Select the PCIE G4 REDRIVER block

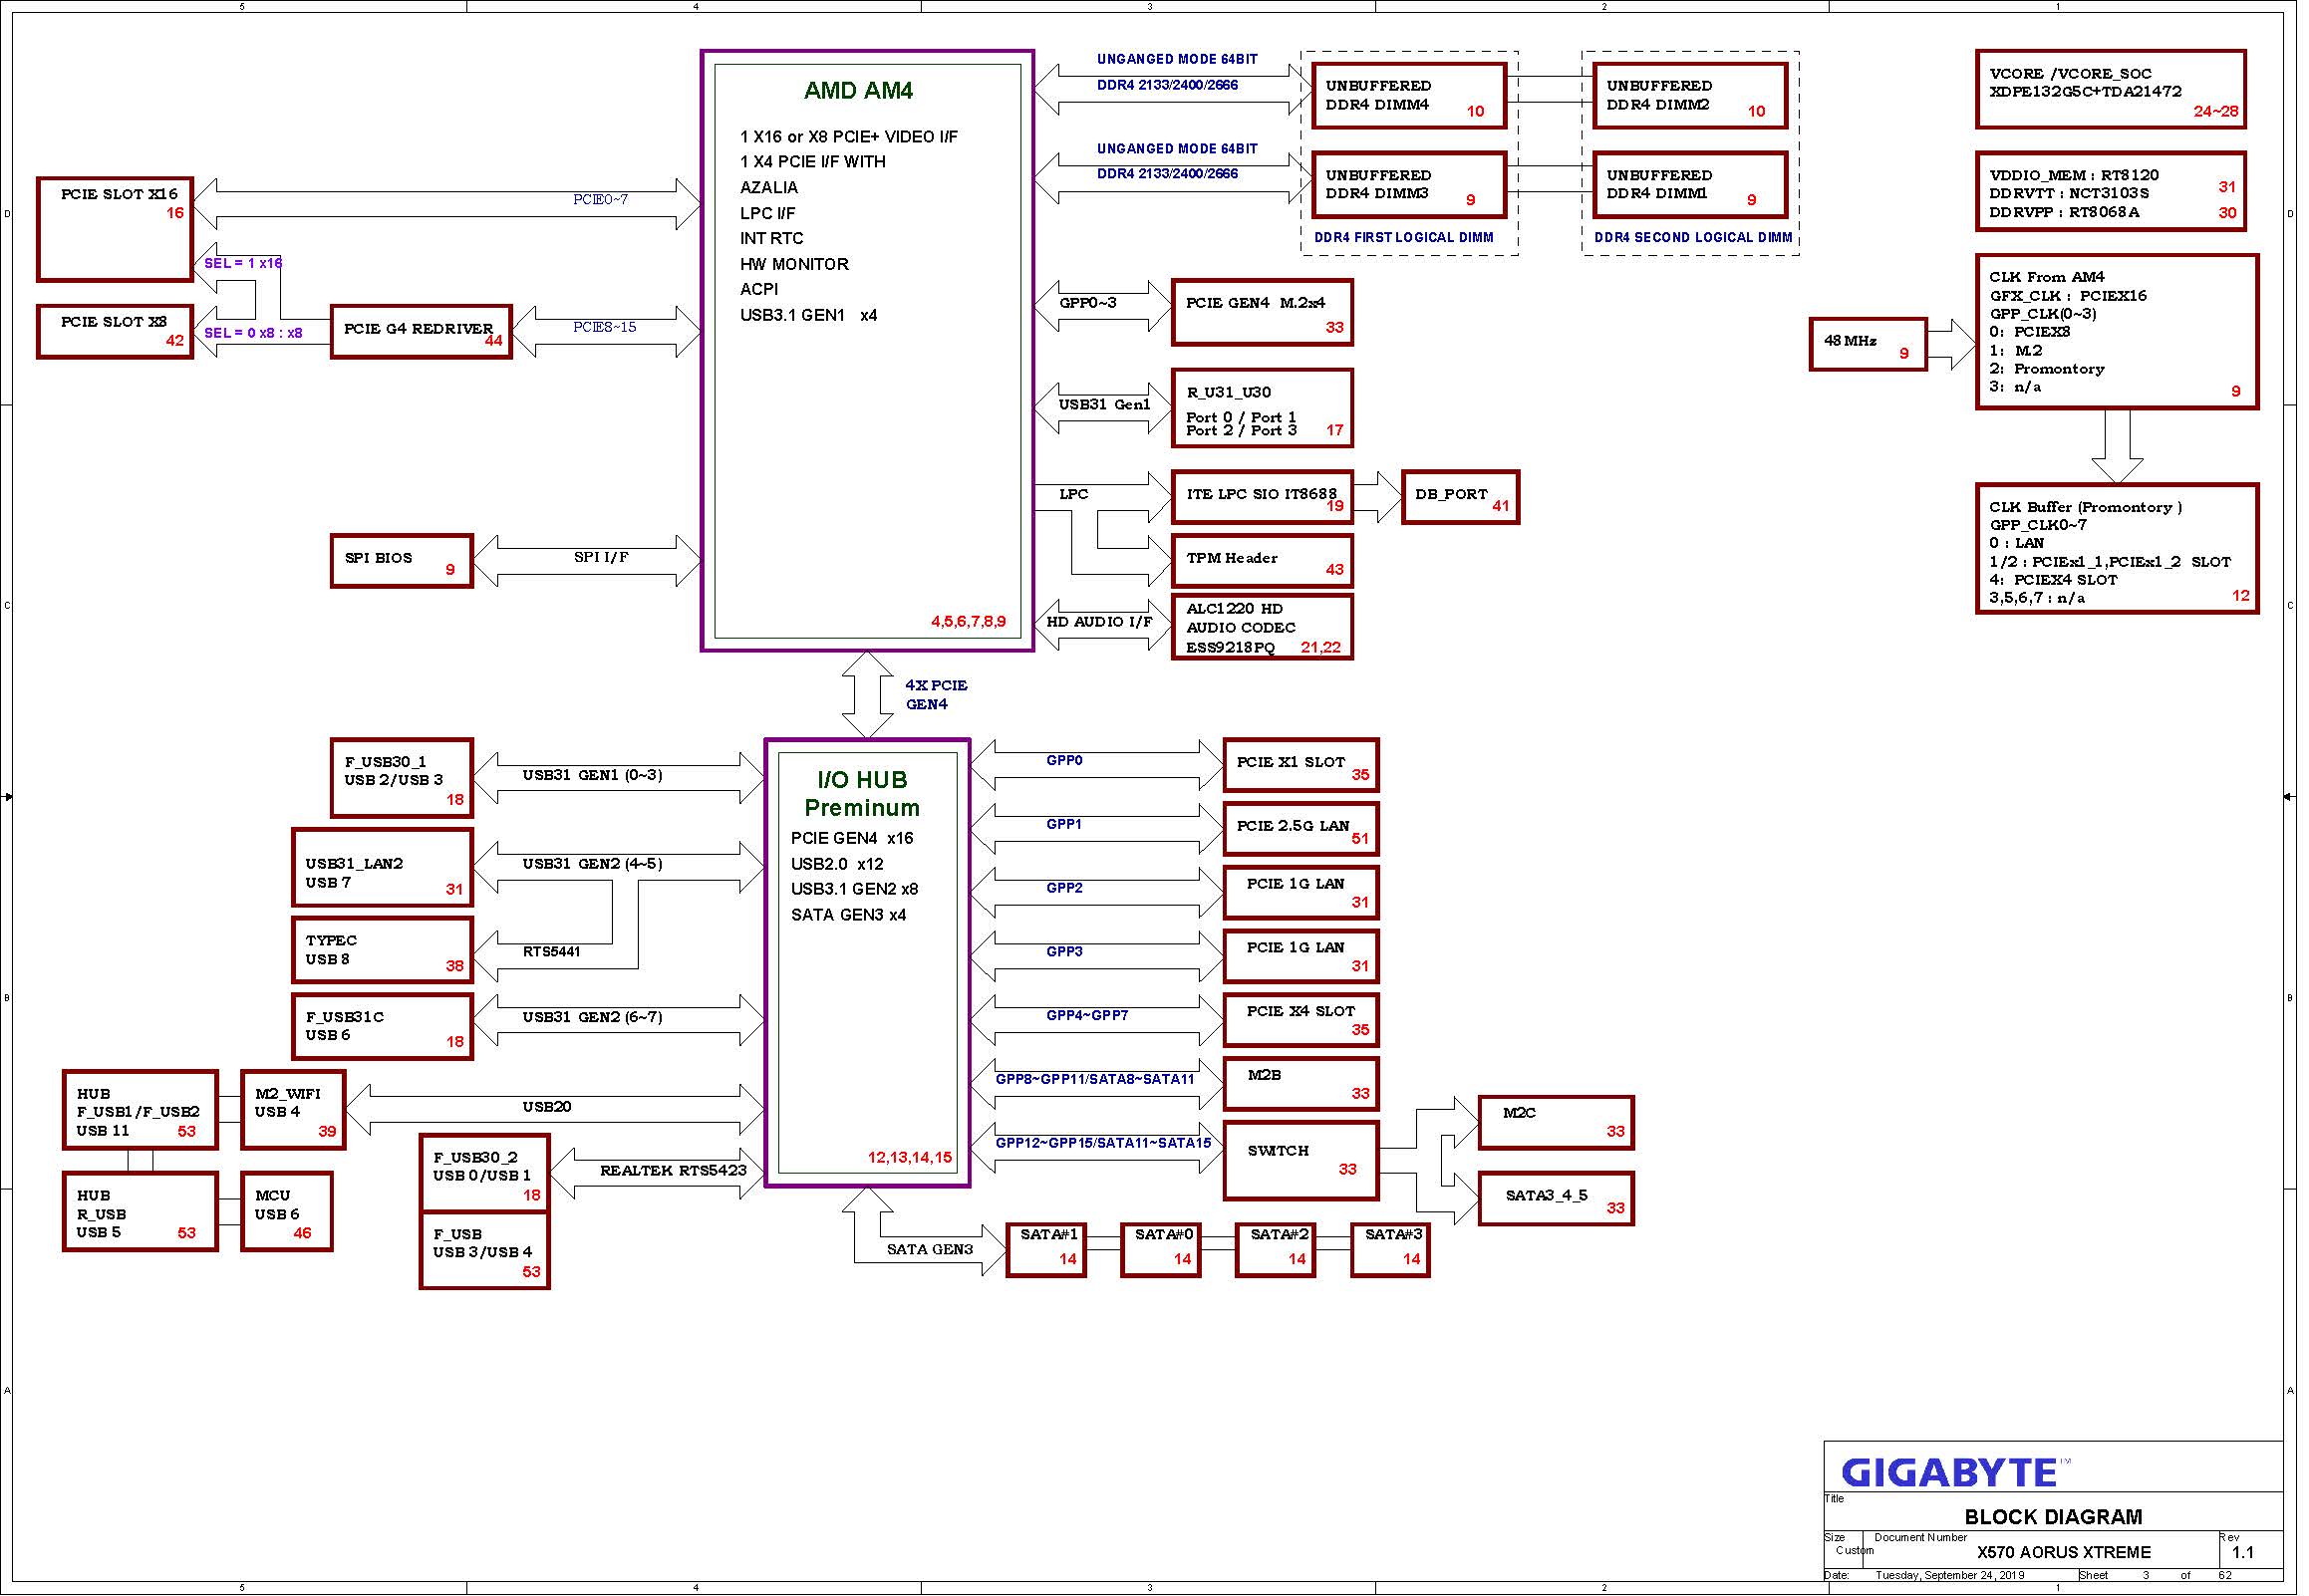[x=422, y=332]
